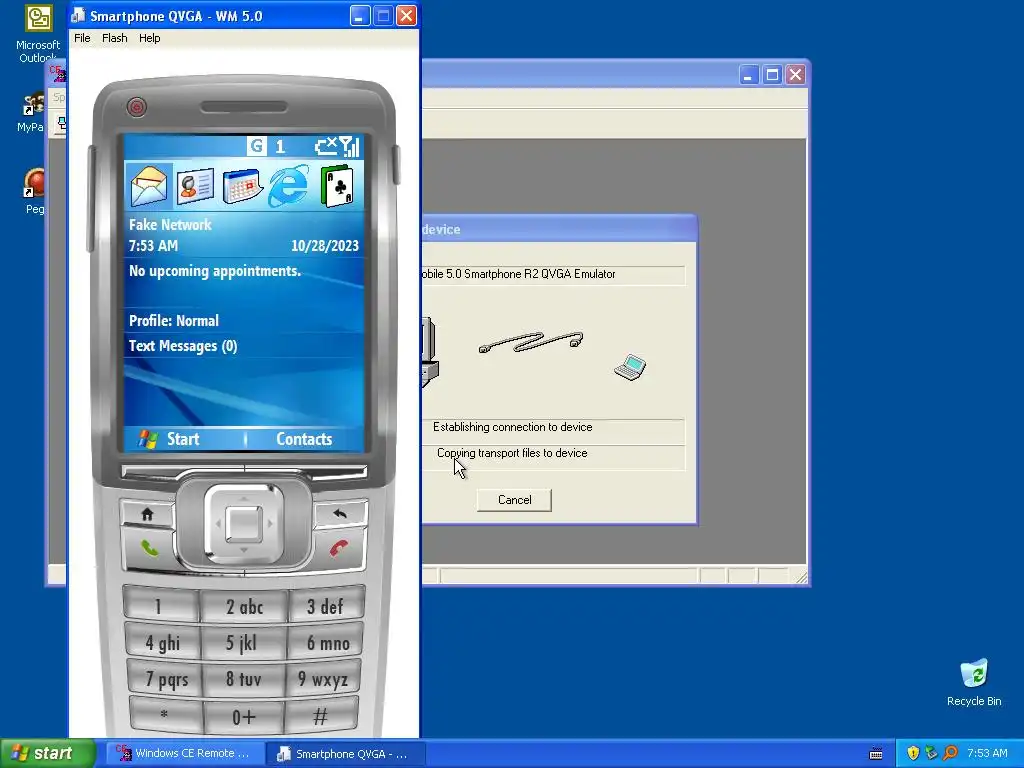Click the 8 tuv key

tap(244, 680)
